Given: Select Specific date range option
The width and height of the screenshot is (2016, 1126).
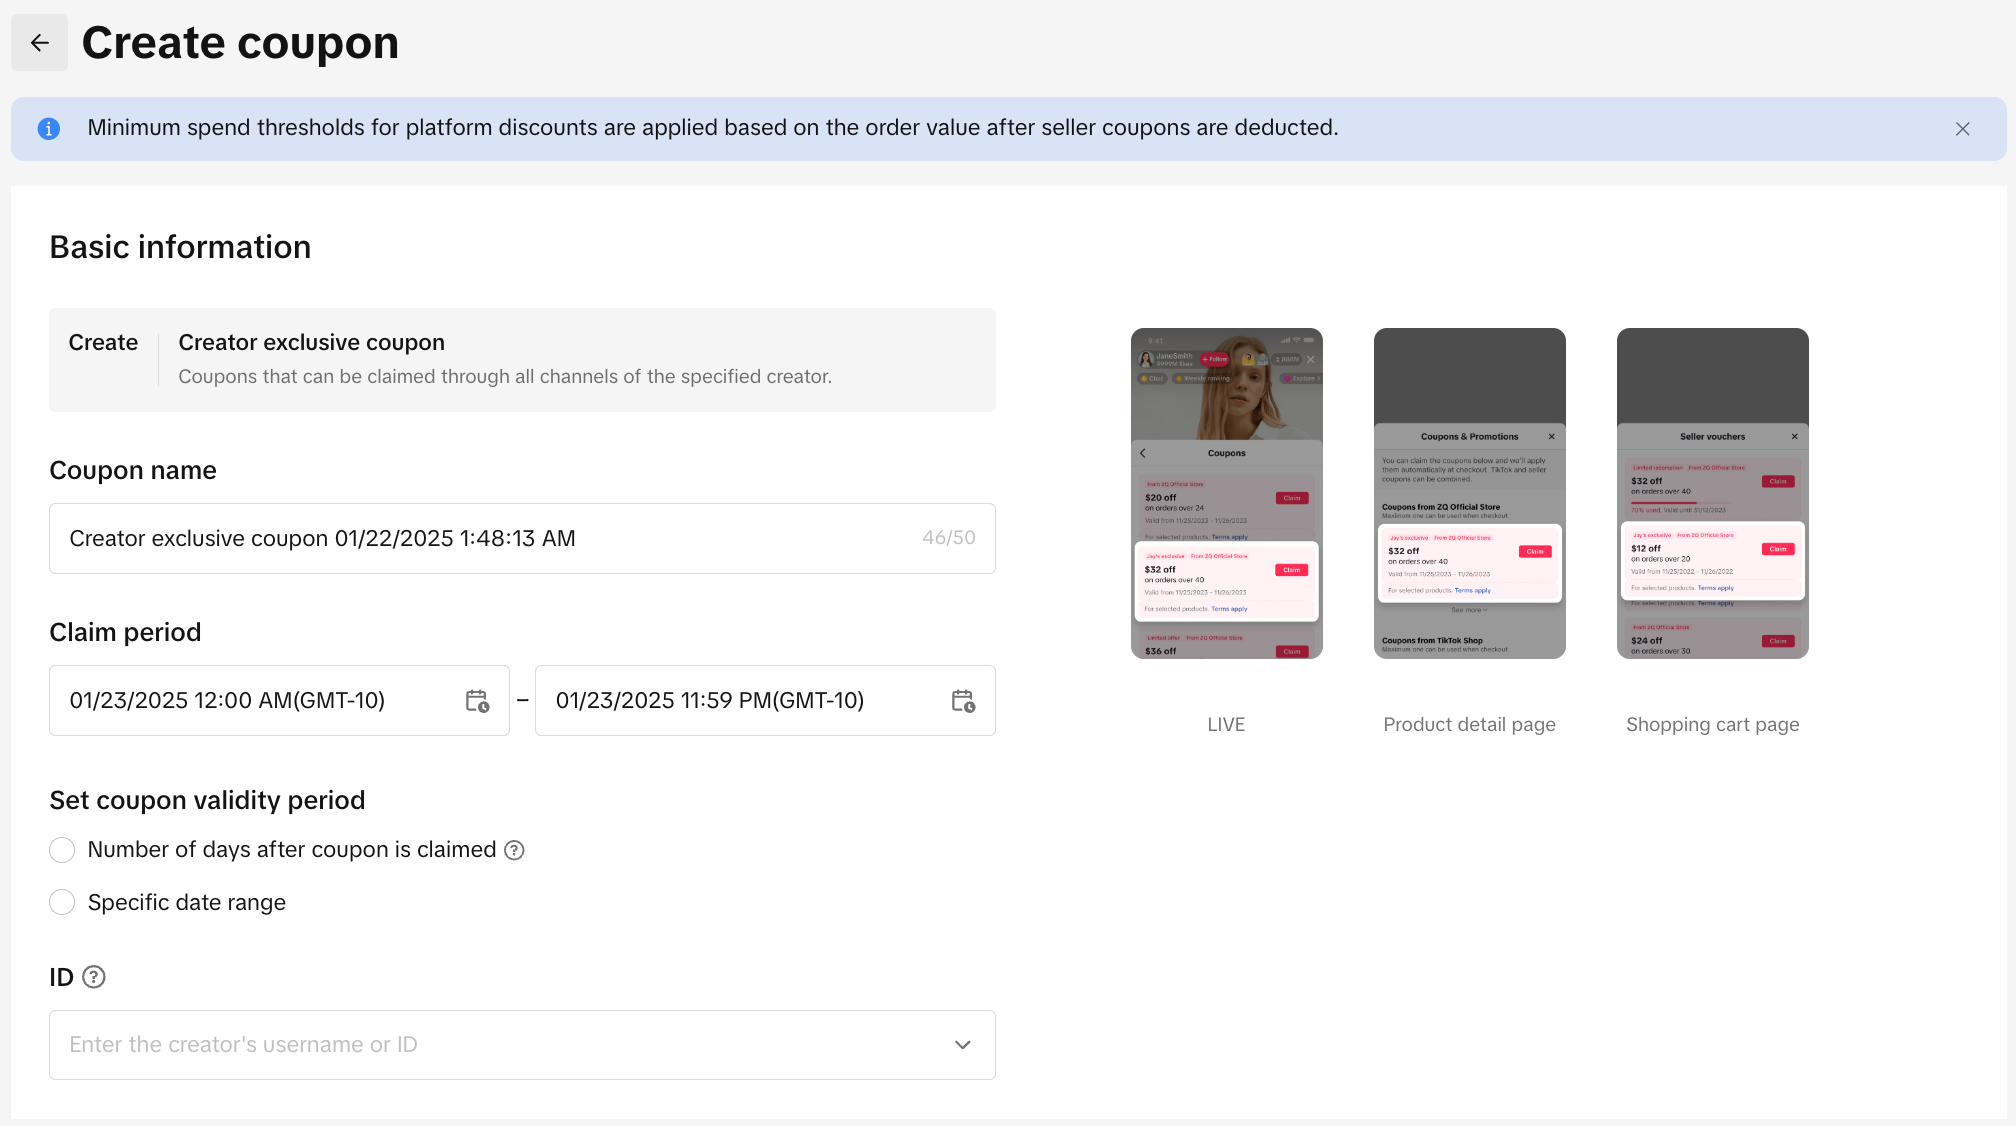Looking at the screenshot, I should pos(62,903).
